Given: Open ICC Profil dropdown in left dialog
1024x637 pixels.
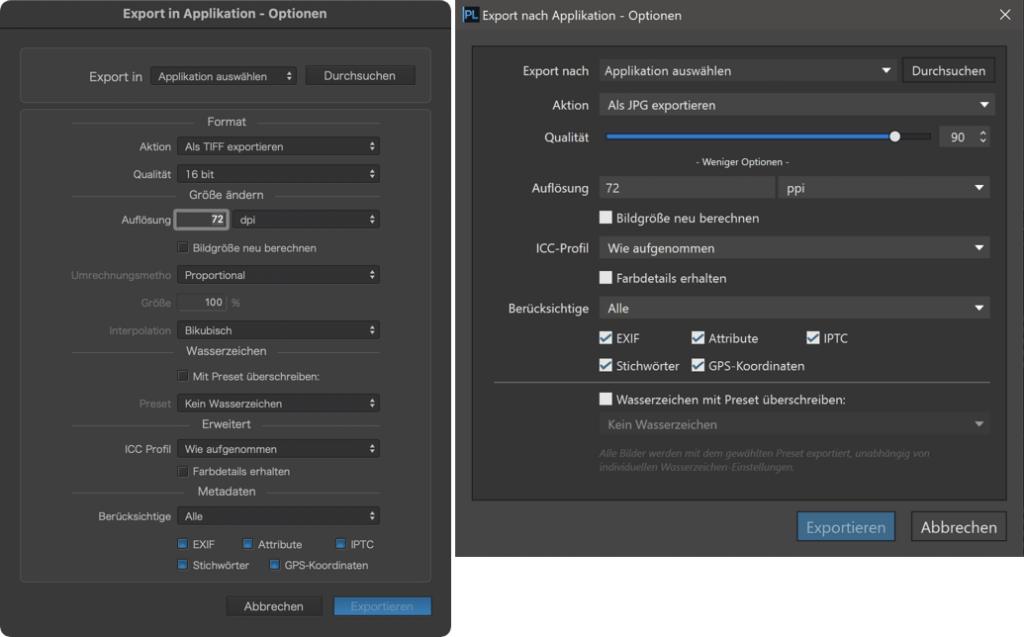Looking at the screenshot, I should [x=278, y=449].
